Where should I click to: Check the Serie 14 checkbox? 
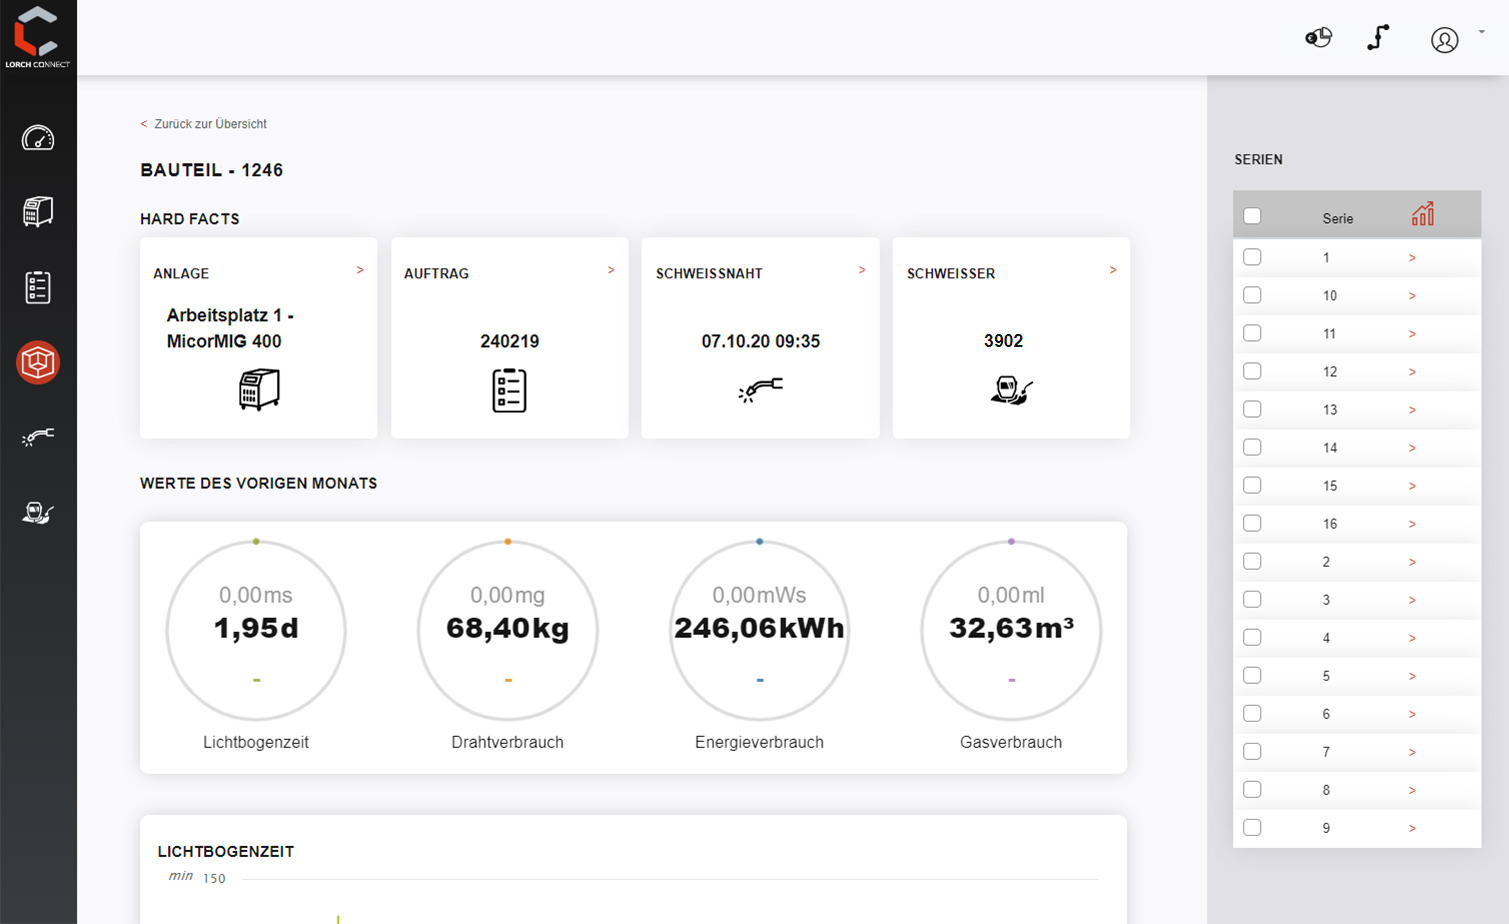coord(1252,447)
